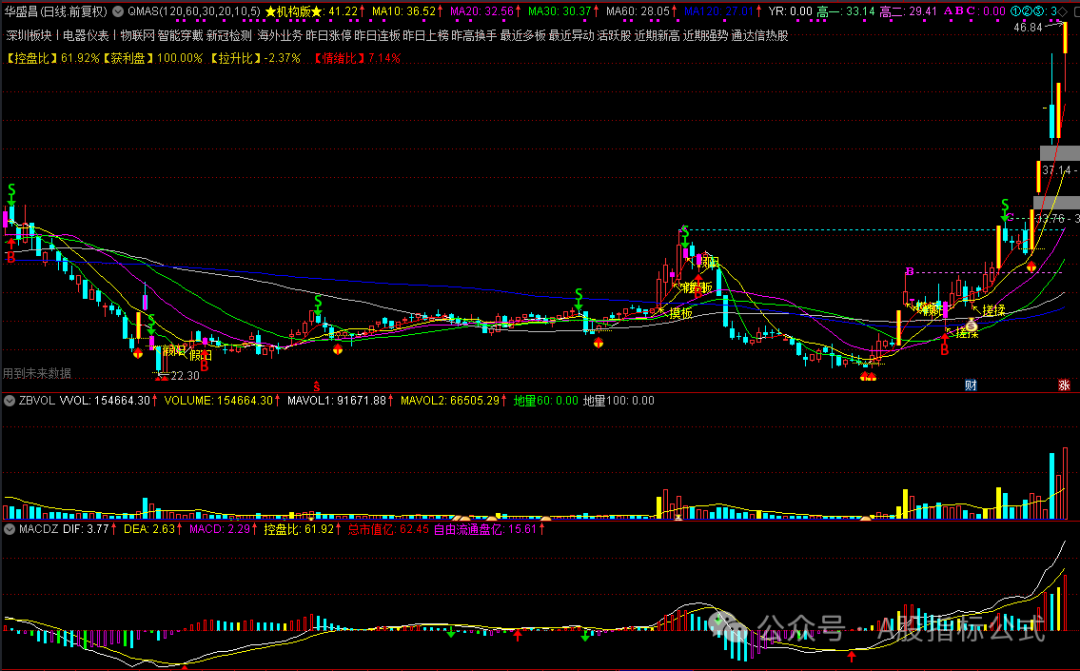This screenshot has height=671, width=1080.
Task: Click the 【获利盘】100.00% label
Action: coord(152,59)
